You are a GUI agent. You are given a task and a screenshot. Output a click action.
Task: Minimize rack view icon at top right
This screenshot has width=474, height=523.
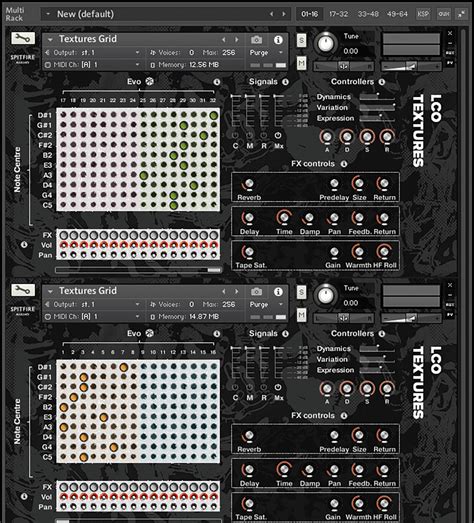click(x=461, y=14)
